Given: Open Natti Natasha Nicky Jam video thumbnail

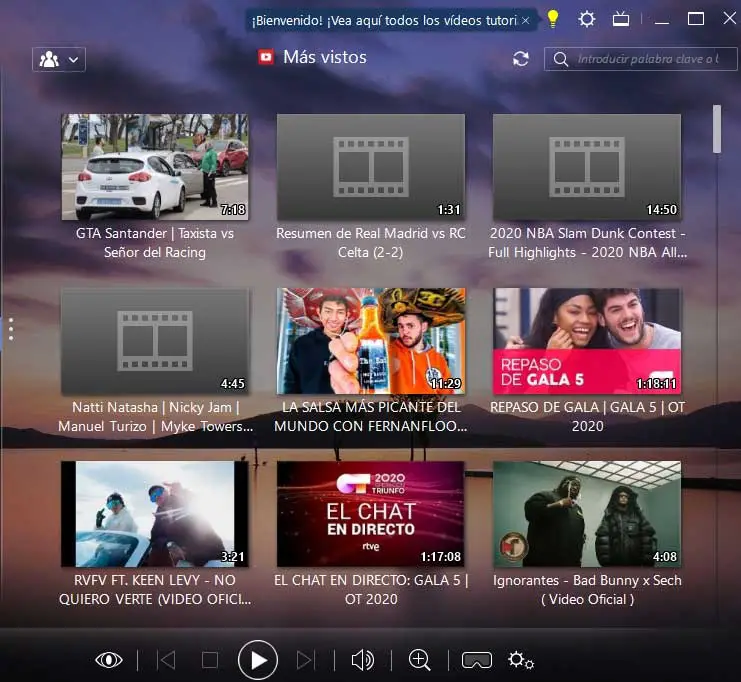Looking at the screenshot, I should (x=155, y=341).
